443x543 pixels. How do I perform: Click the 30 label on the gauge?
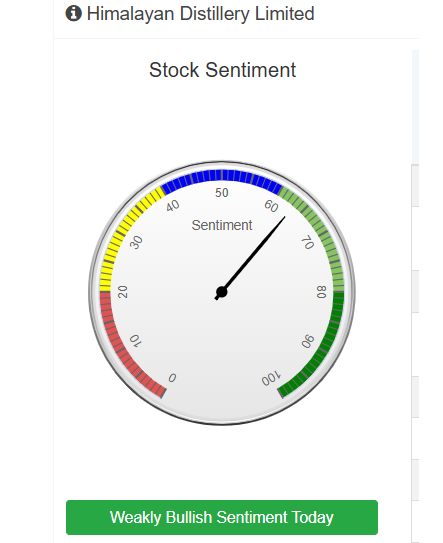point(136,242)
